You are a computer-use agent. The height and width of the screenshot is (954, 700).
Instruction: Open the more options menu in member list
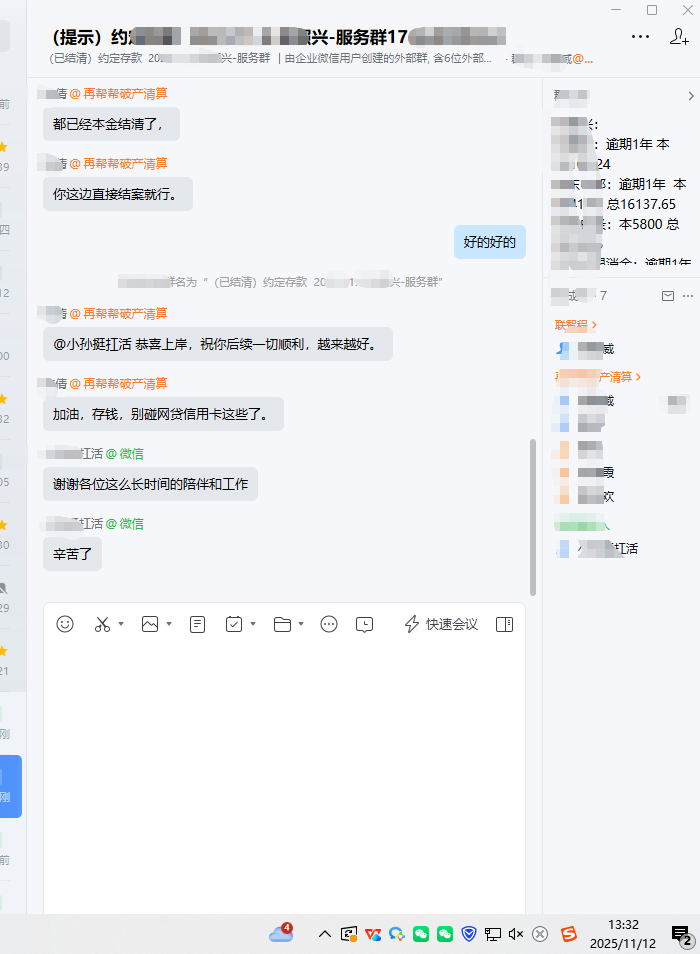(687, 296)
